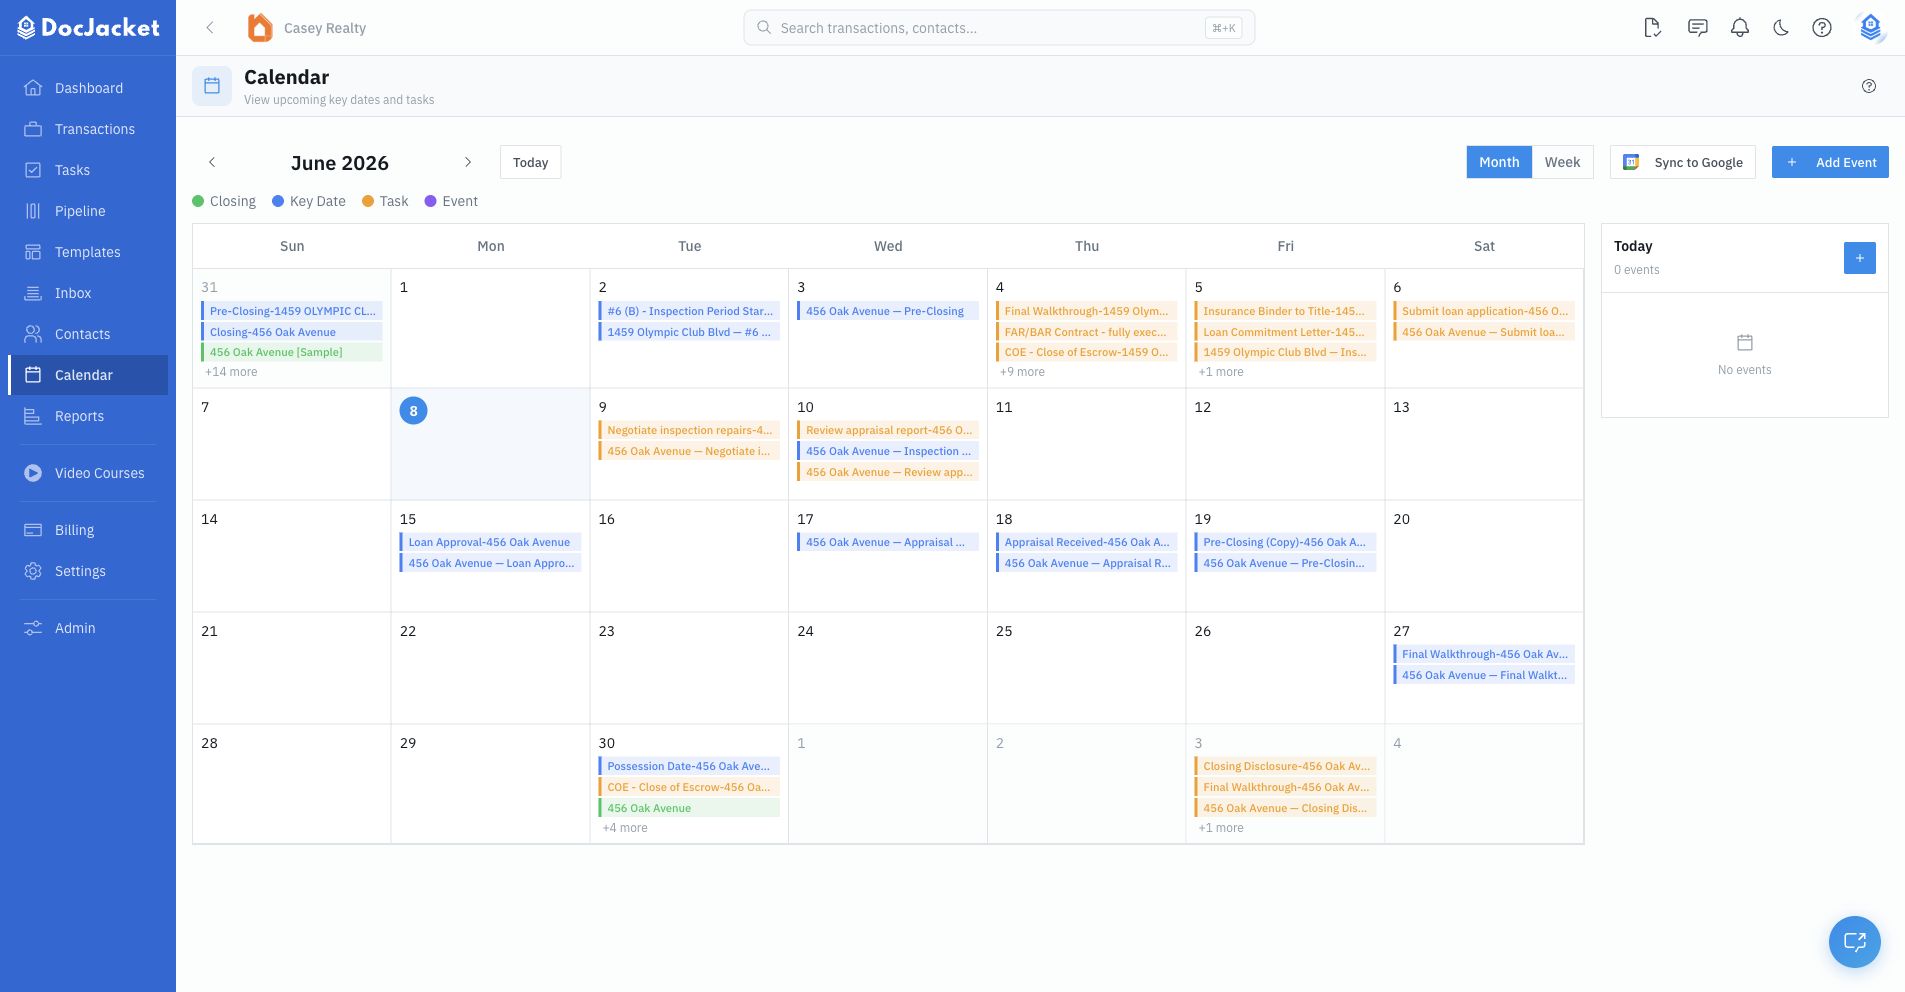Click Sync to Google button
This screenshot has height=992, width=1905.
pyautogui.click(x=1683, y=162)
